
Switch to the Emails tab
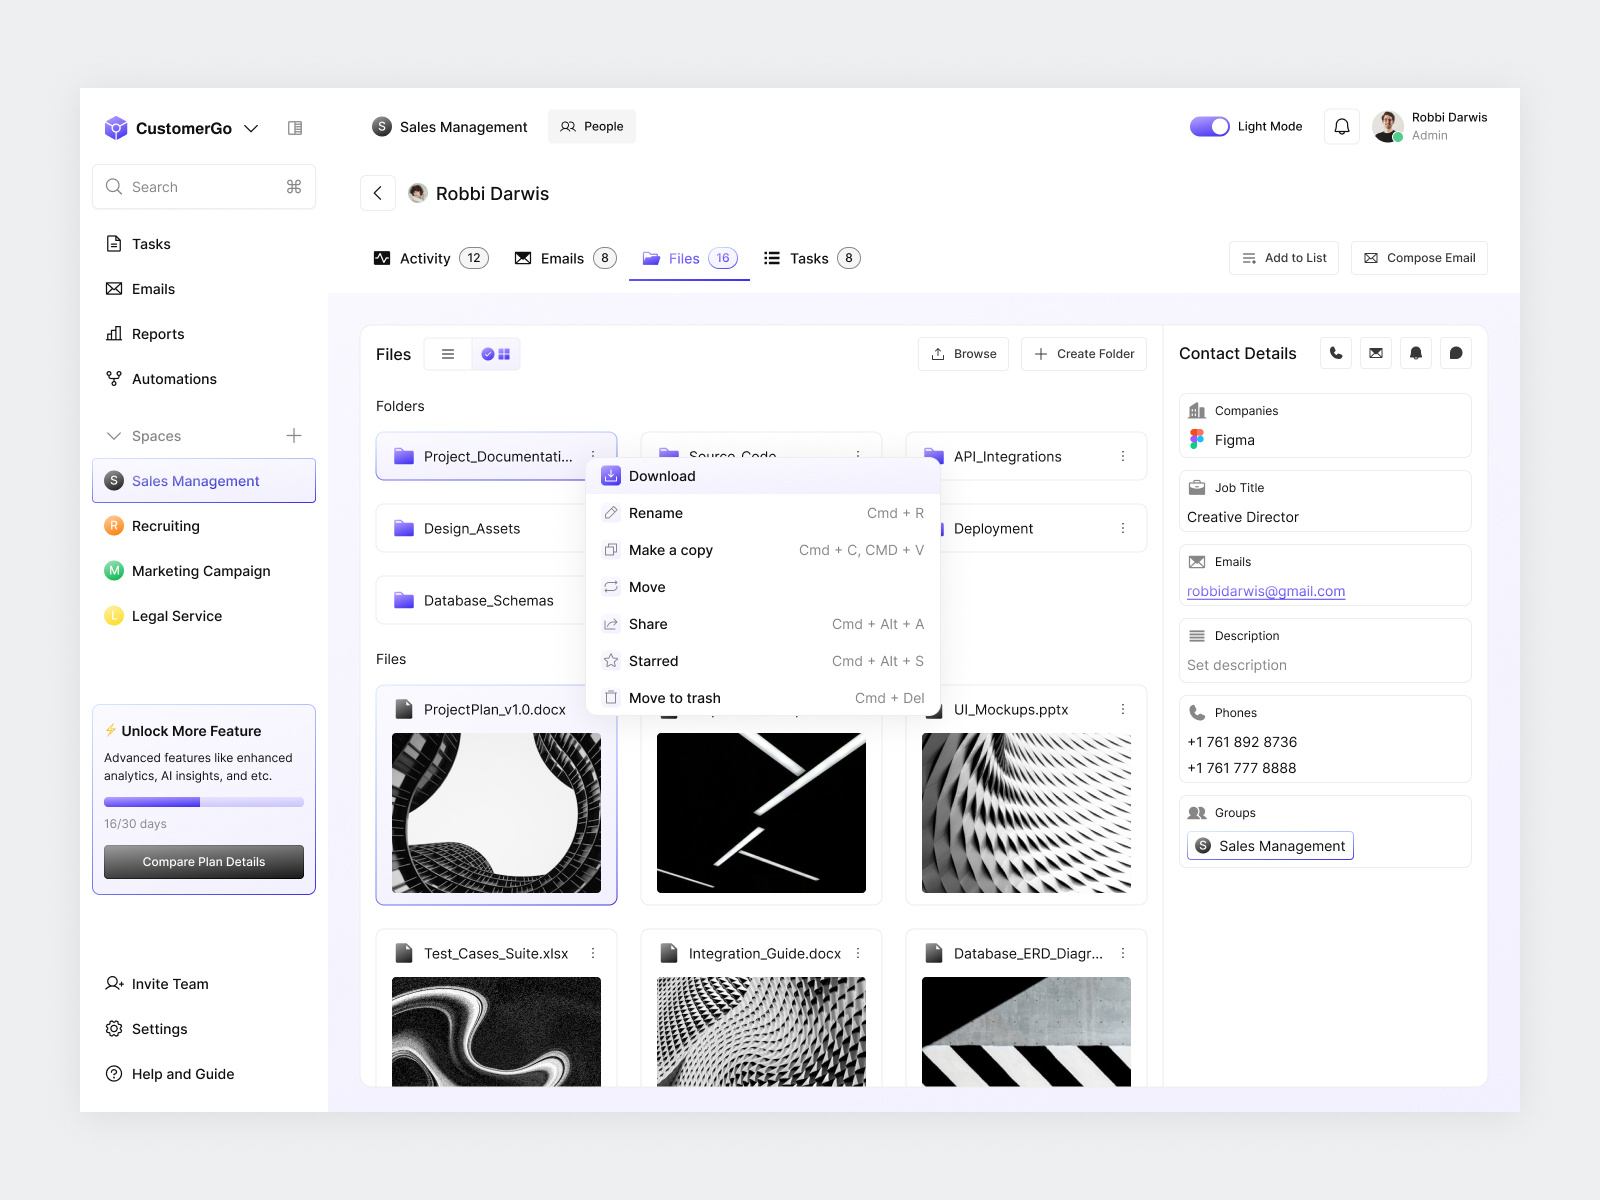click(x=564, y=259)
